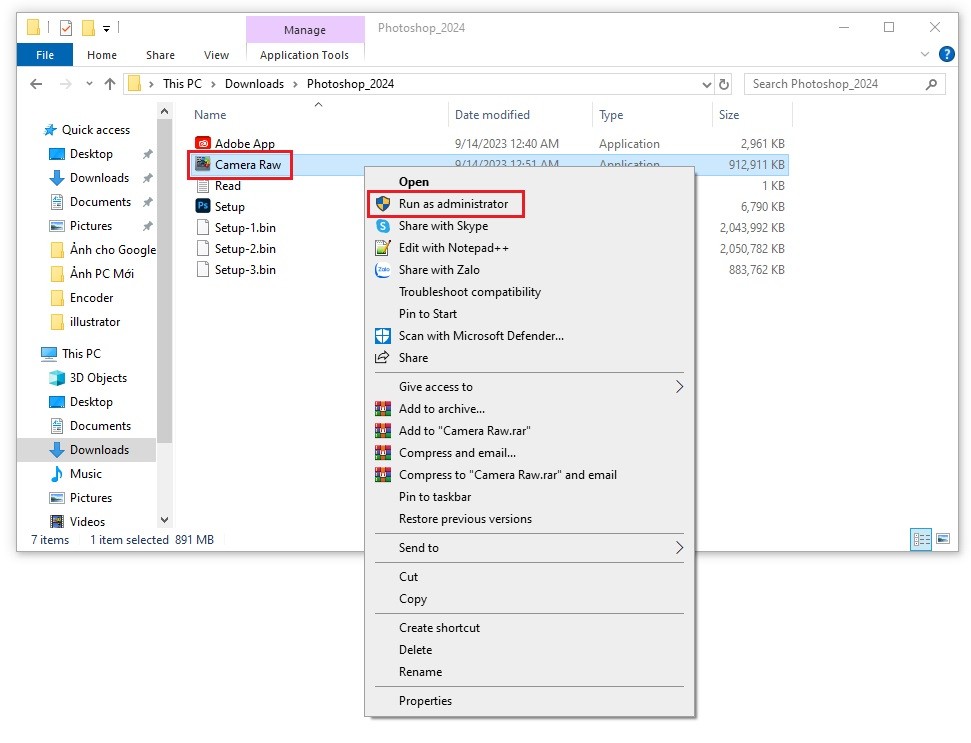Viewport: 971px width, 743px height.
Task: Click the WinRAR Add to archive icon
Action: (382, 409)
